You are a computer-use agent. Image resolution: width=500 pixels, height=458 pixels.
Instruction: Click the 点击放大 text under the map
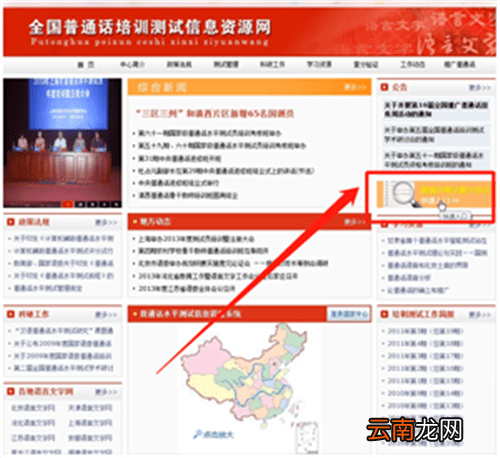click(218, 434)
